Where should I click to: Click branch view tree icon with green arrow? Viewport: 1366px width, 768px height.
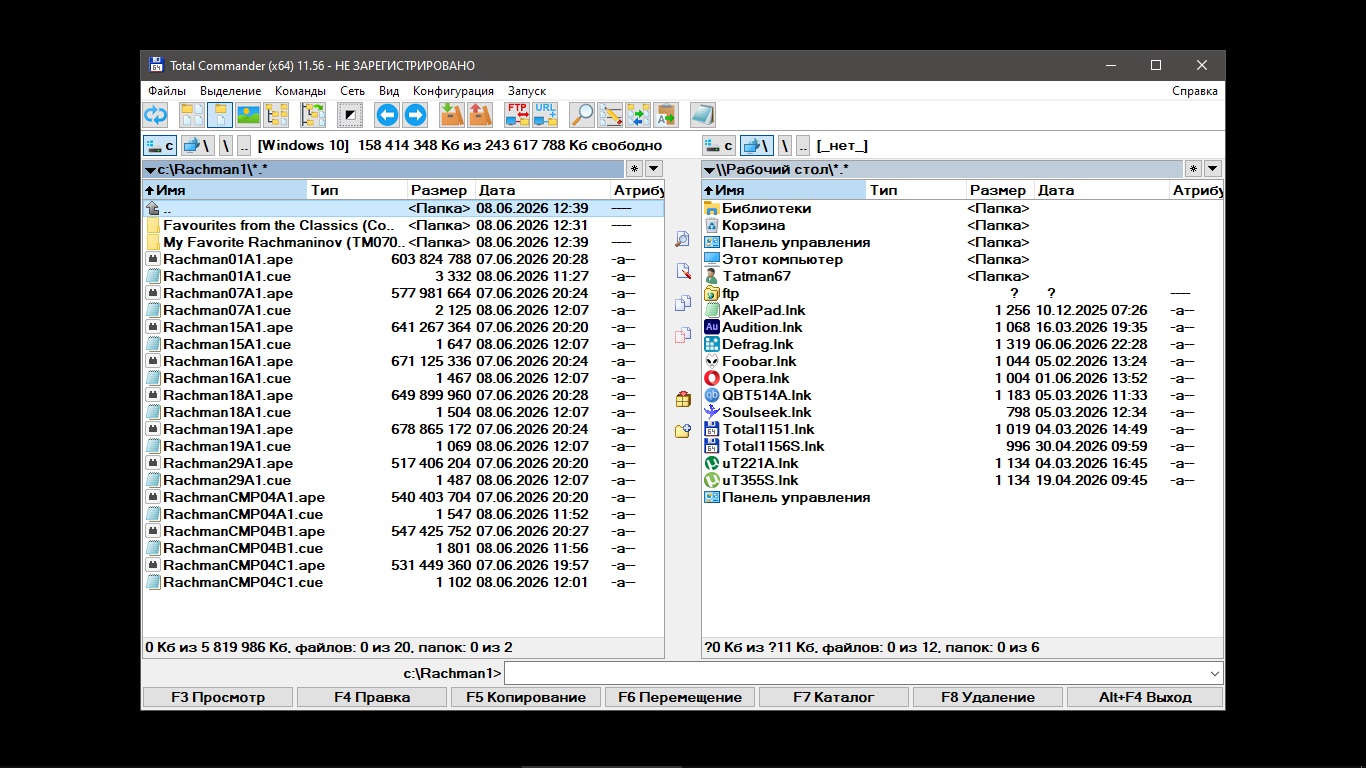point(313,115)
